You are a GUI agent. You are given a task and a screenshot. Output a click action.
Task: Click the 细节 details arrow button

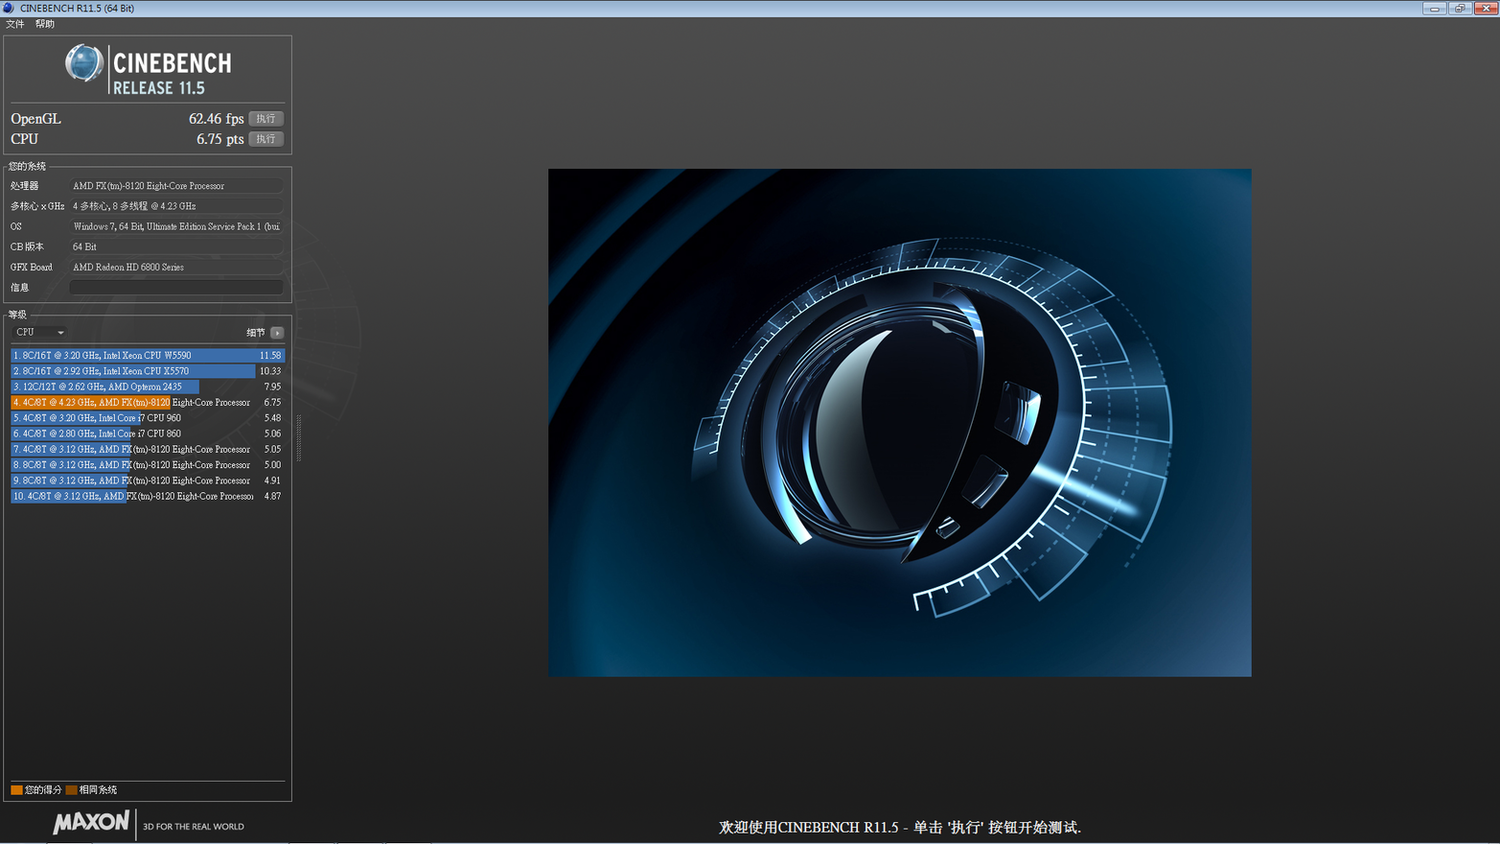pyautogui.click(x=277, y=333)
